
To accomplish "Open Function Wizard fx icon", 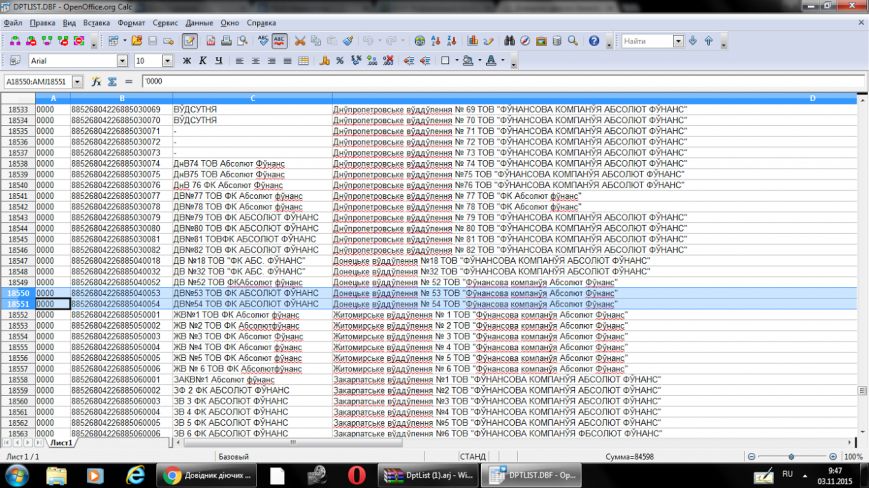I will click(96, 81).
